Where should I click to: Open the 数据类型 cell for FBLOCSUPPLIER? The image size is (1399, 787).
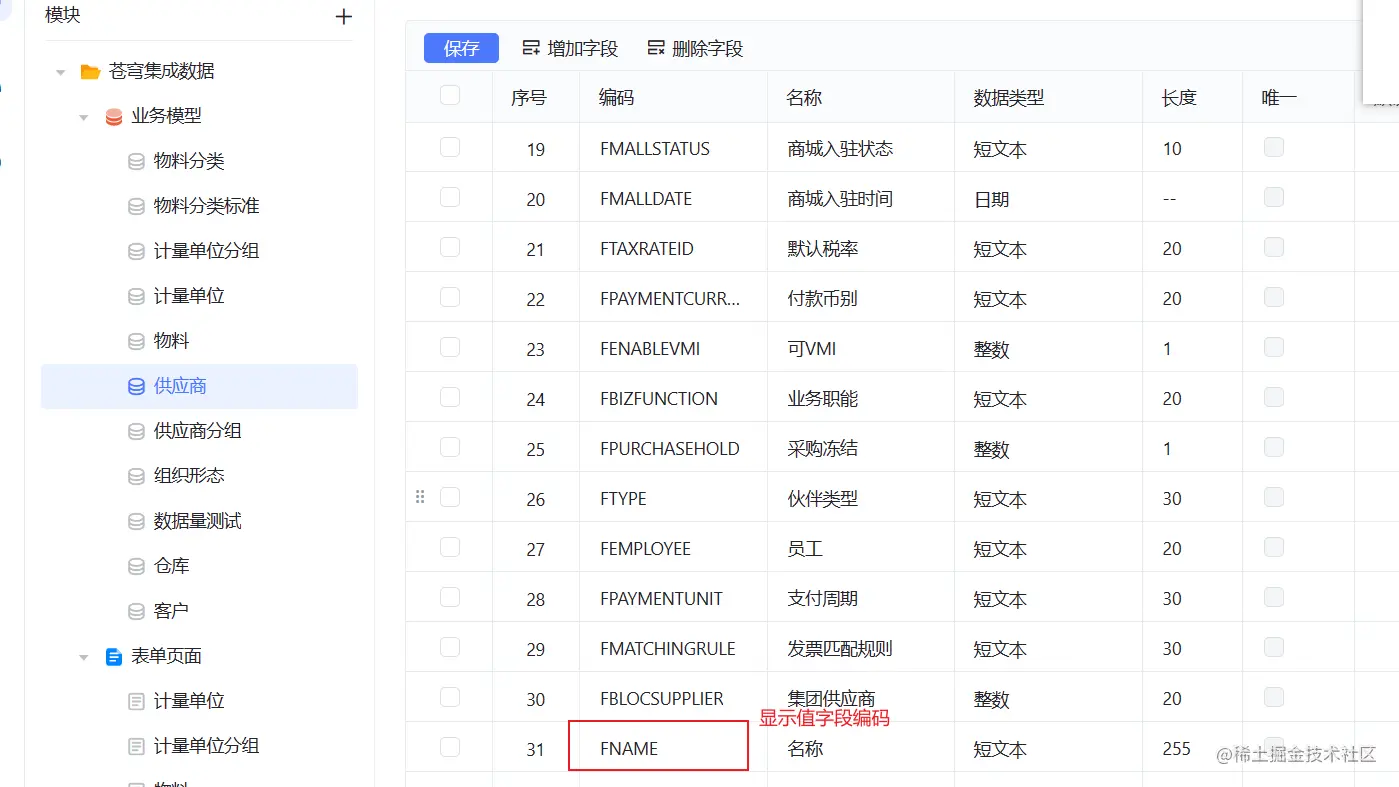1048,698
